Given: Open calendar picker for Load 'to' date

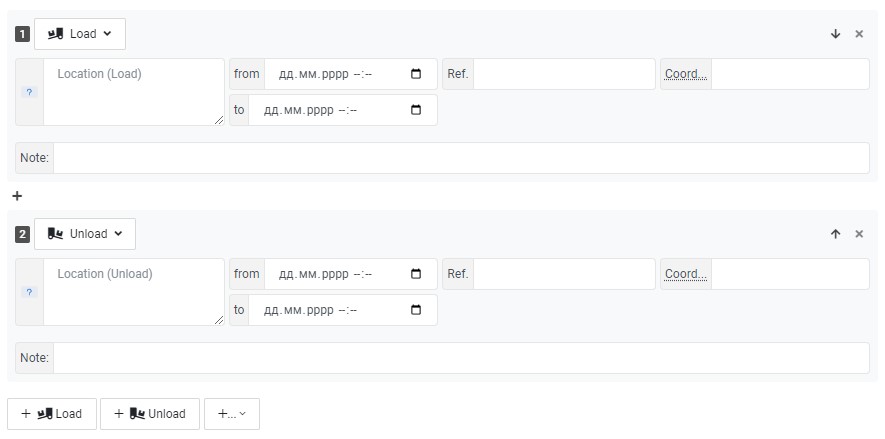Looking at the screenshot, I should click(416, 110).
